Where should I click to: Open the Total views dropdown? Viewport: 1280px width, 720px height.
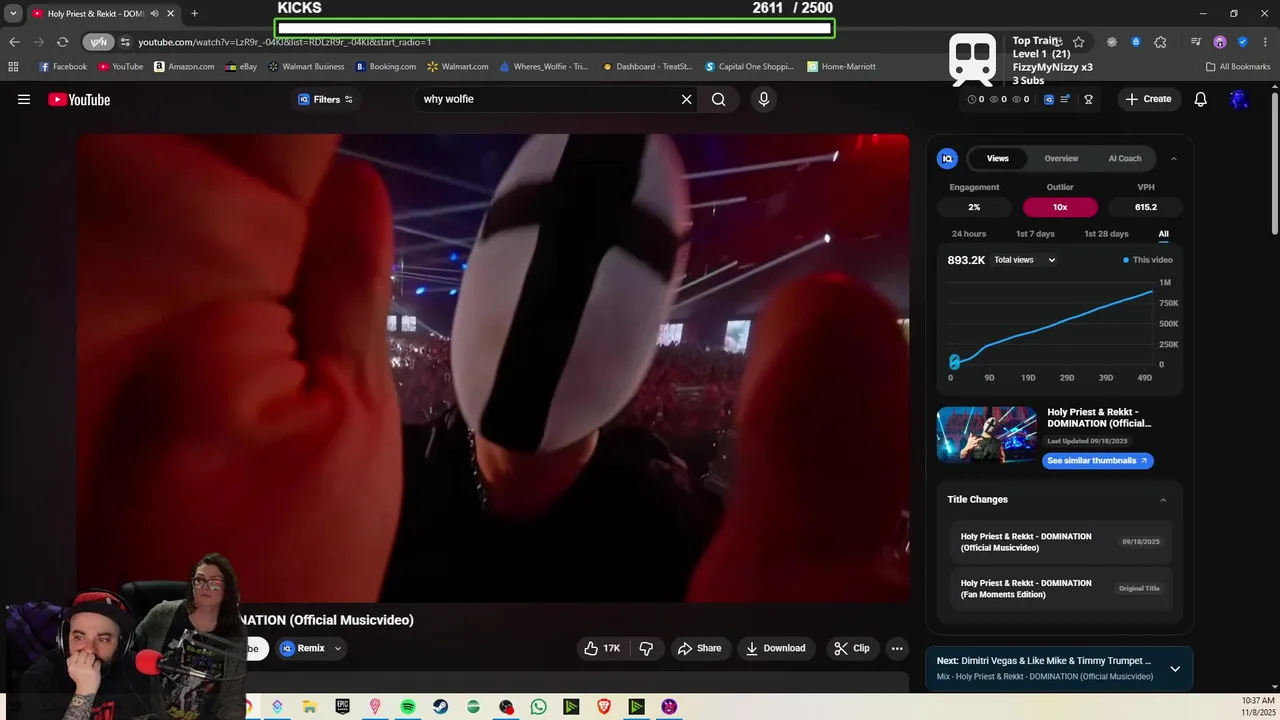(1024, 260)
